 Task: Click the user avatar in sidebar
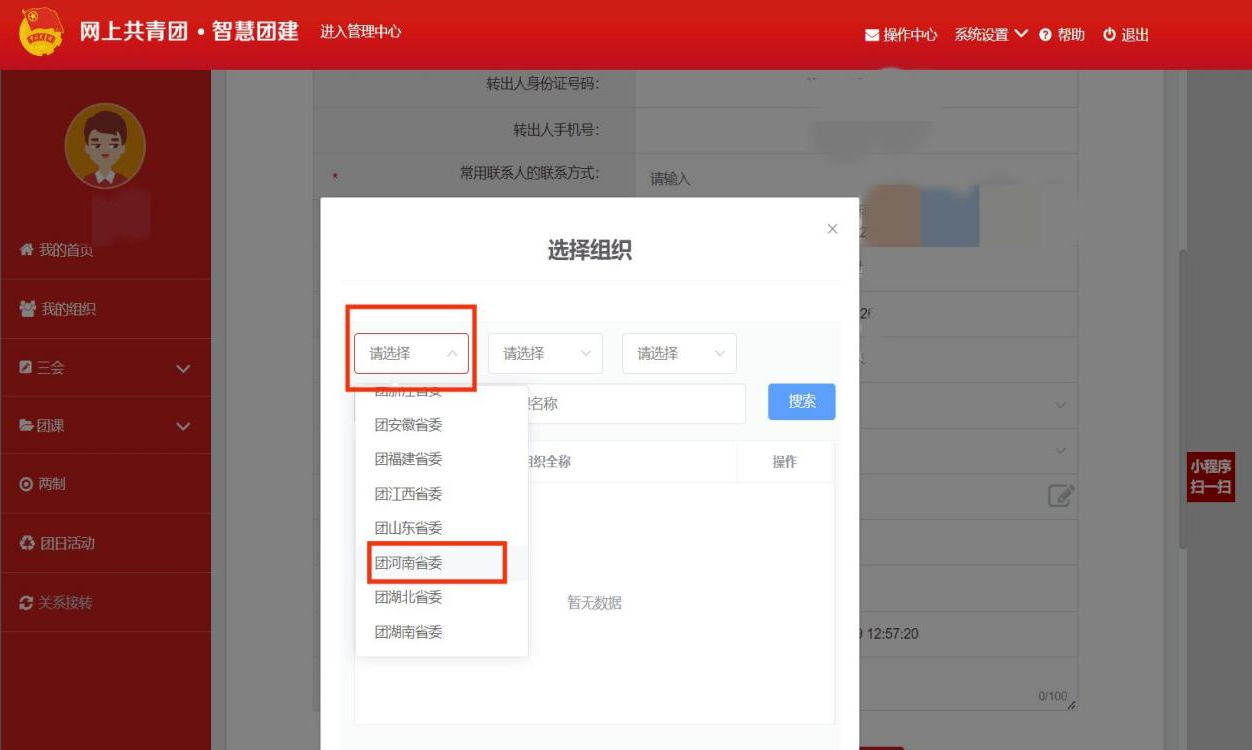[x=105, y=146]
